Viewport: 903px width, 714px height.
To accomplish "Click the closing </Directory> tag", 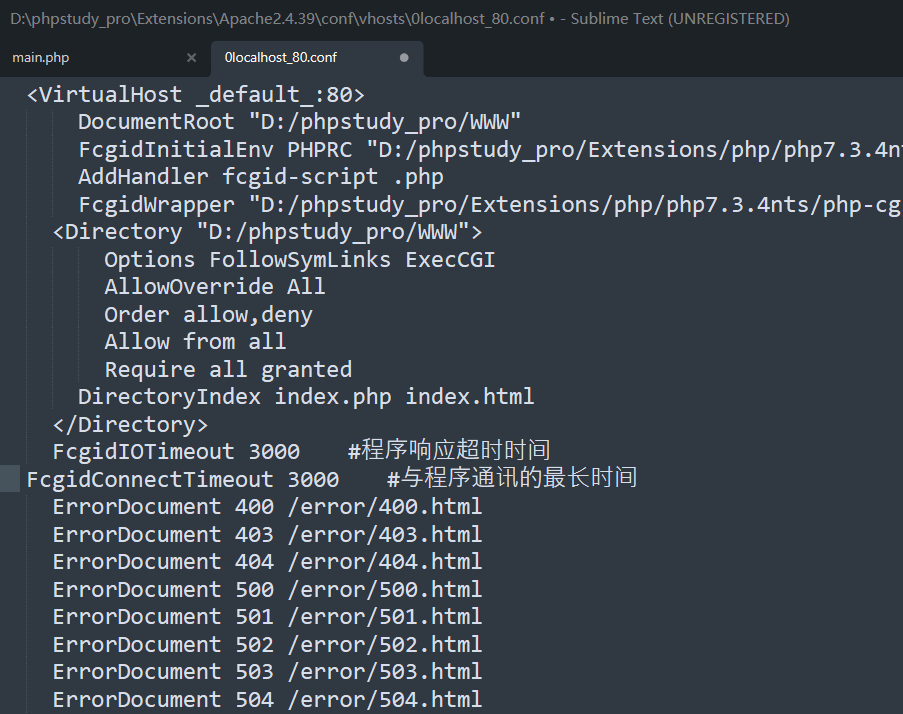I will pyautogui.click(x=130, y=424).
